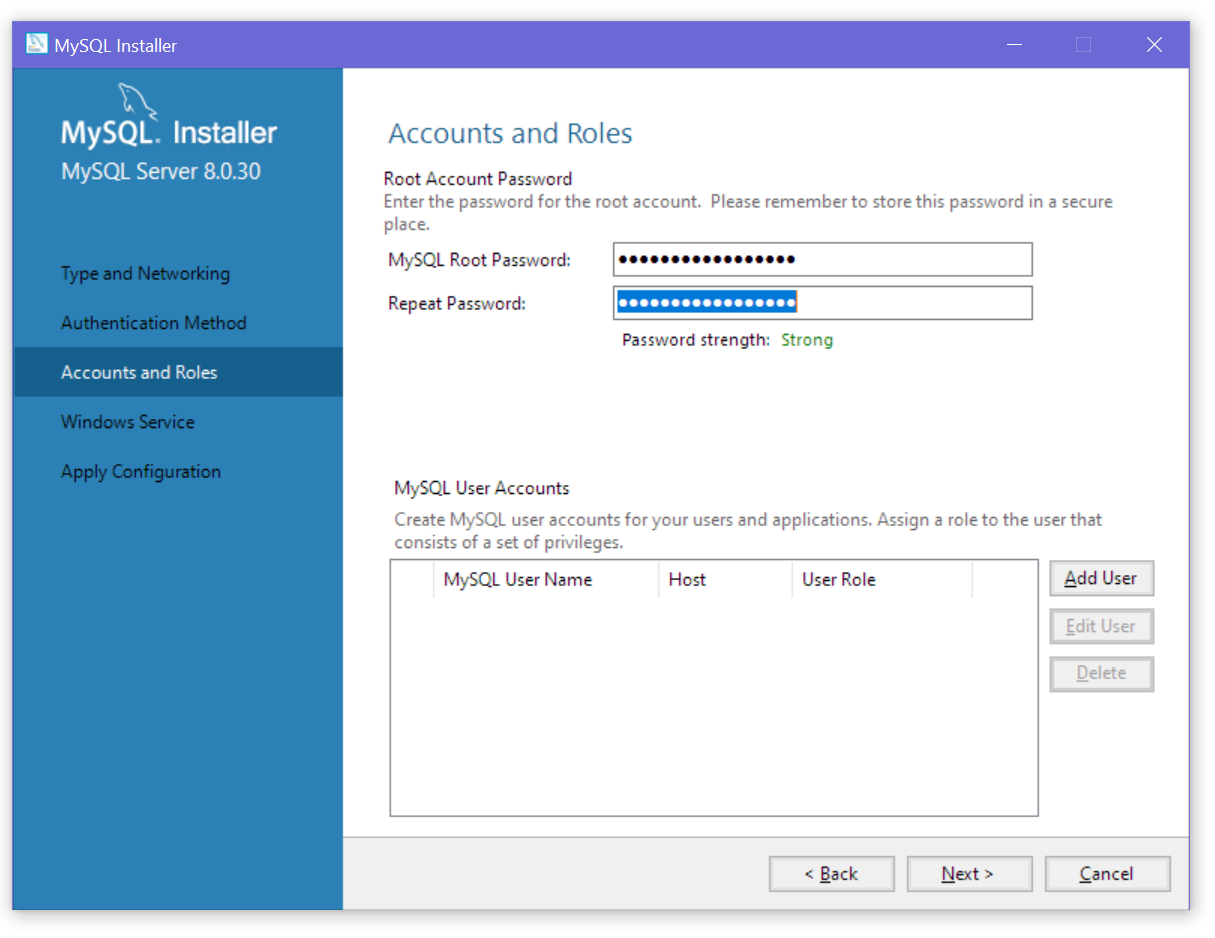This screenshot has width=1215, height=938.
Task: Click the 'MySQL User Accounts' label
Action: coord(482,488)
